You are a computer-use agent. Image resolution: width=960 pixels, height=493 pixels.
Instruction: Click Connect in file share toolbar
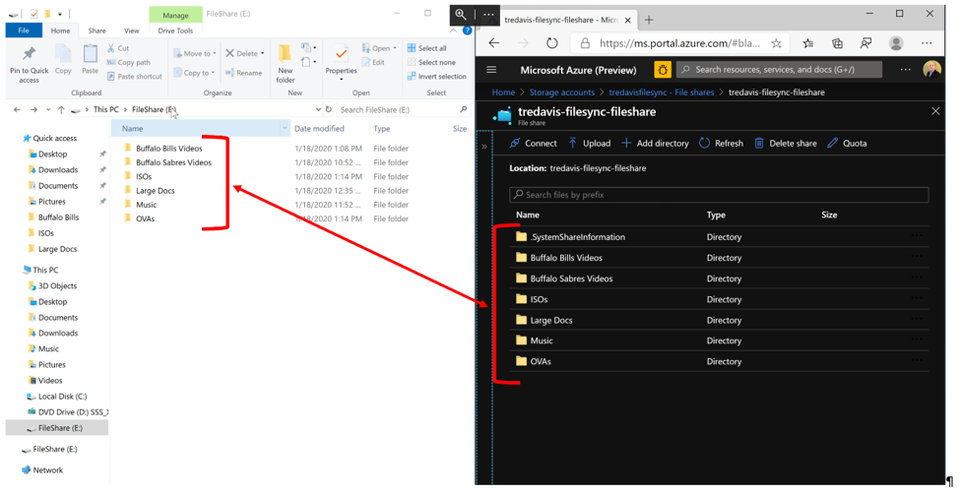pos(533,143)
